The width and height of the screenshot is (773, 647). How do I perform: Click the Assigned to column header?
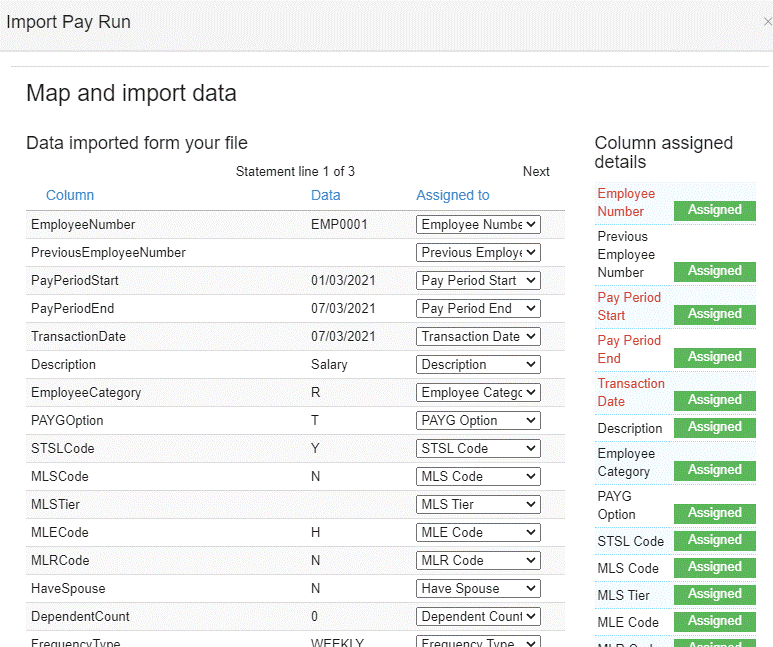tap(453, 195)
